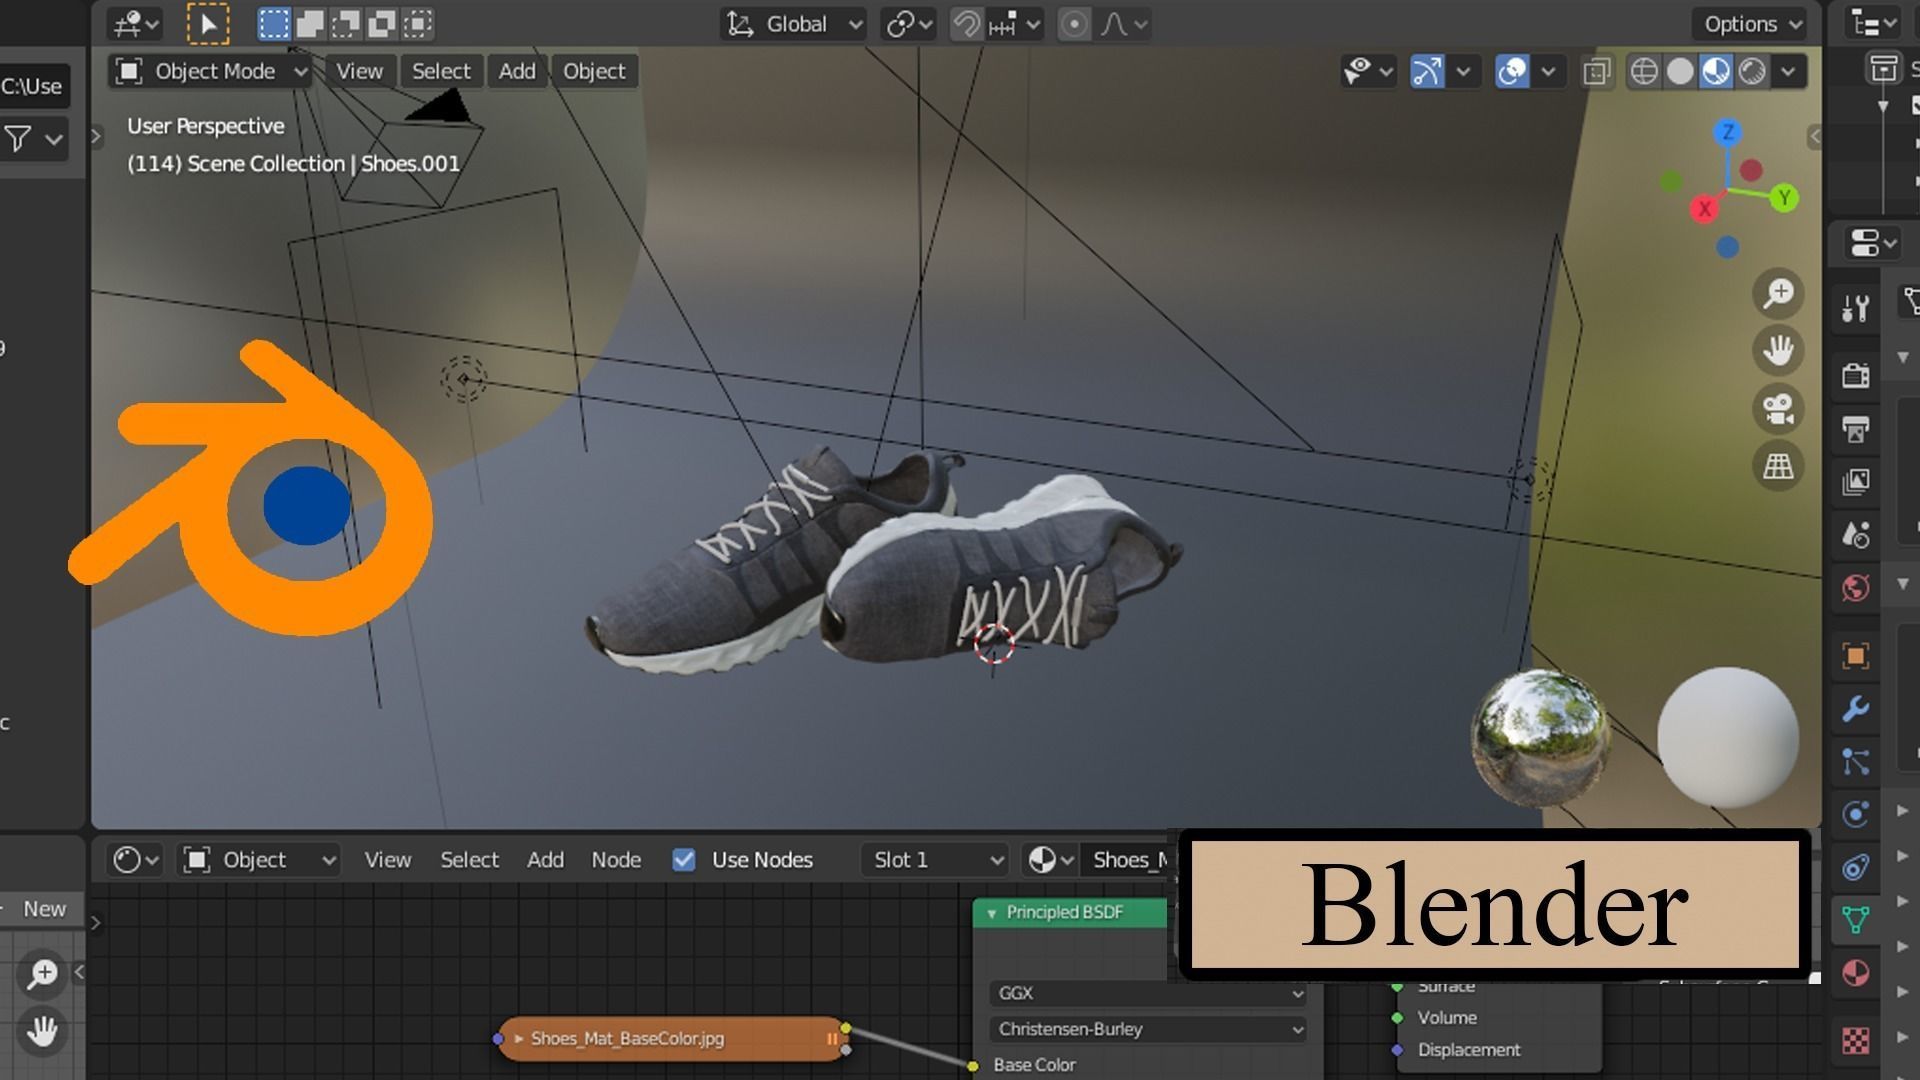1920x1080 pixels.
Task: Switch to Material Preview shading
Action: point(1716,71)
